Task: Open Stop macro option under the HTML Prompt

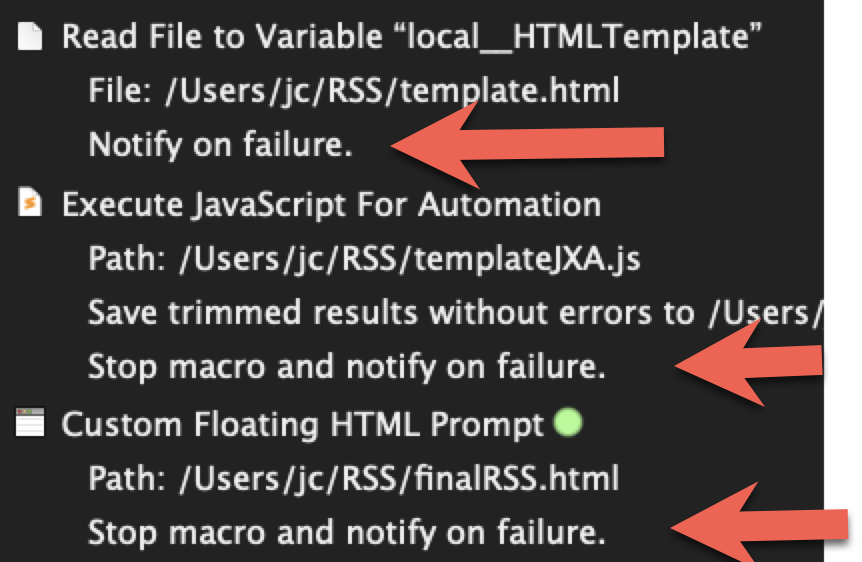Action: click(346, 531)
